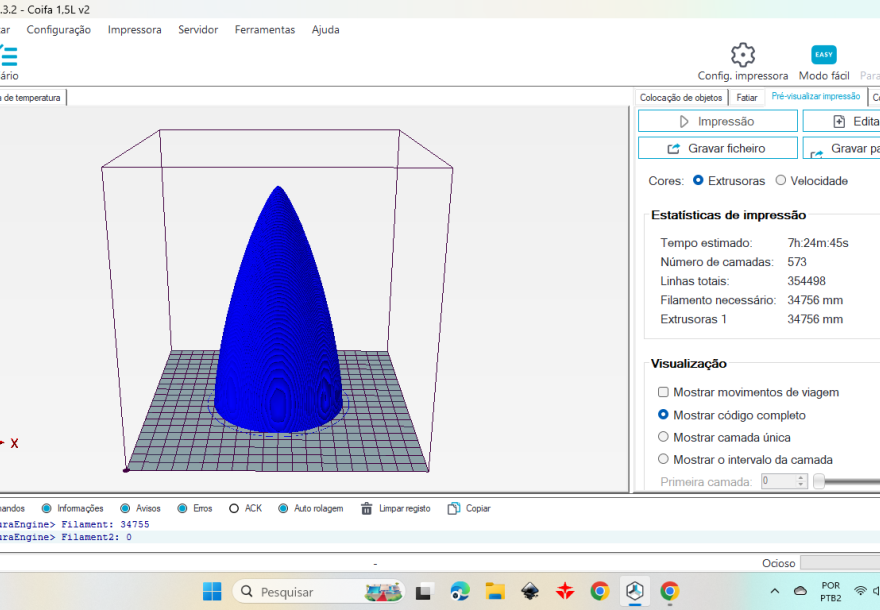Show hidden system tray icons

[774, 591]
